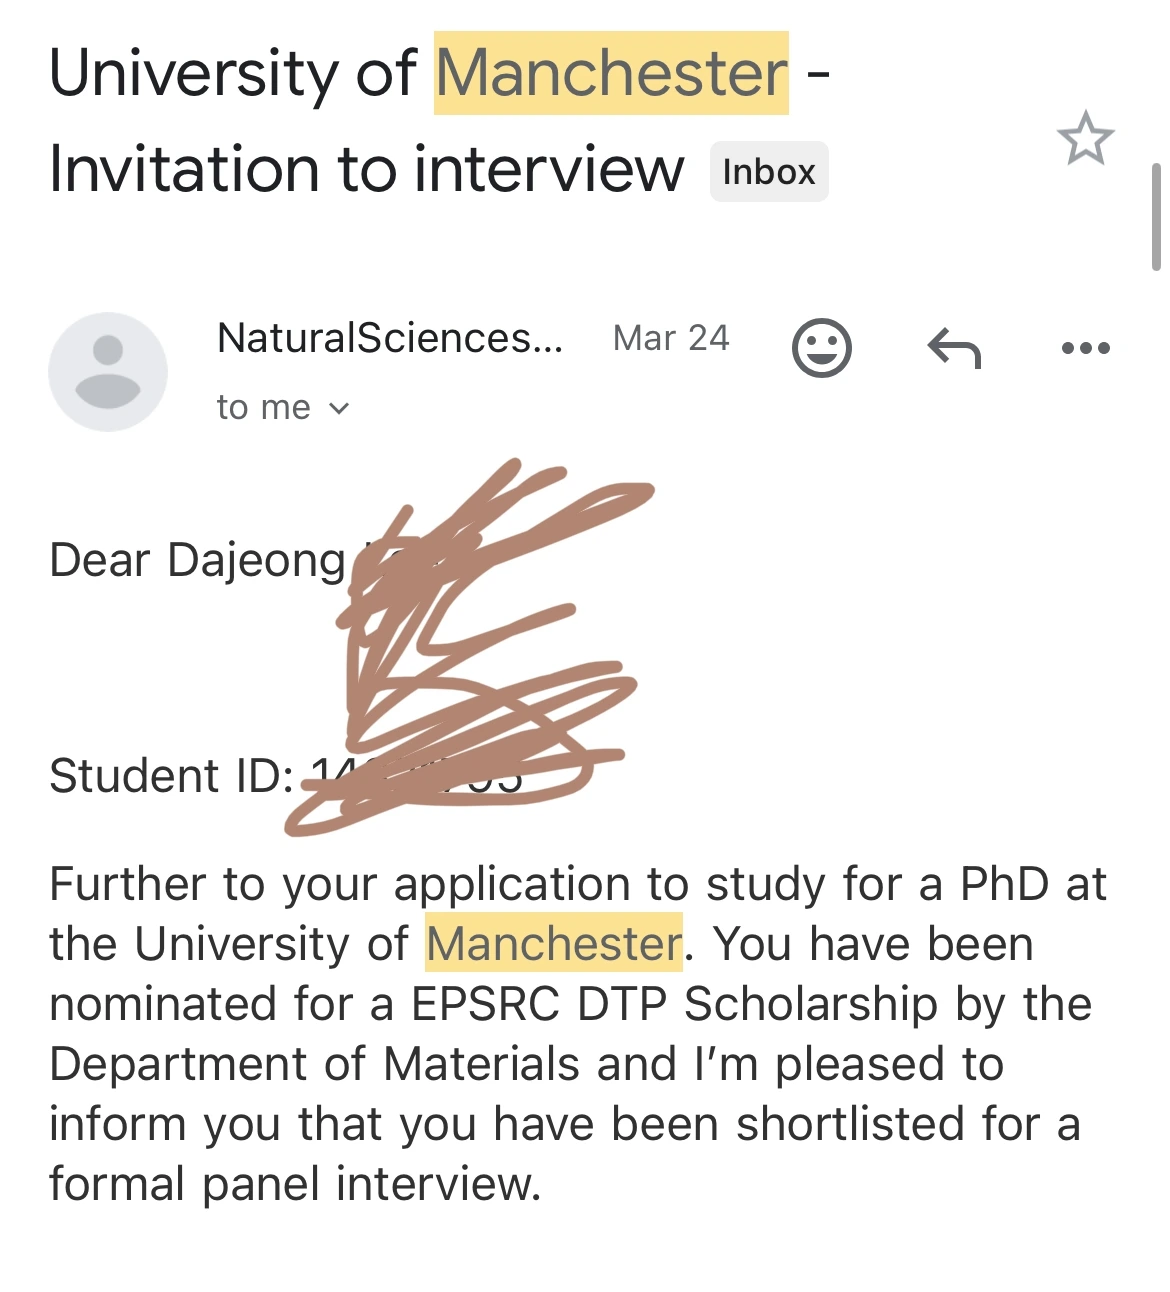Tap the Mar 24 date stamp
This screenshot has width=1170, height=1292.
click(x=671, y=338)
